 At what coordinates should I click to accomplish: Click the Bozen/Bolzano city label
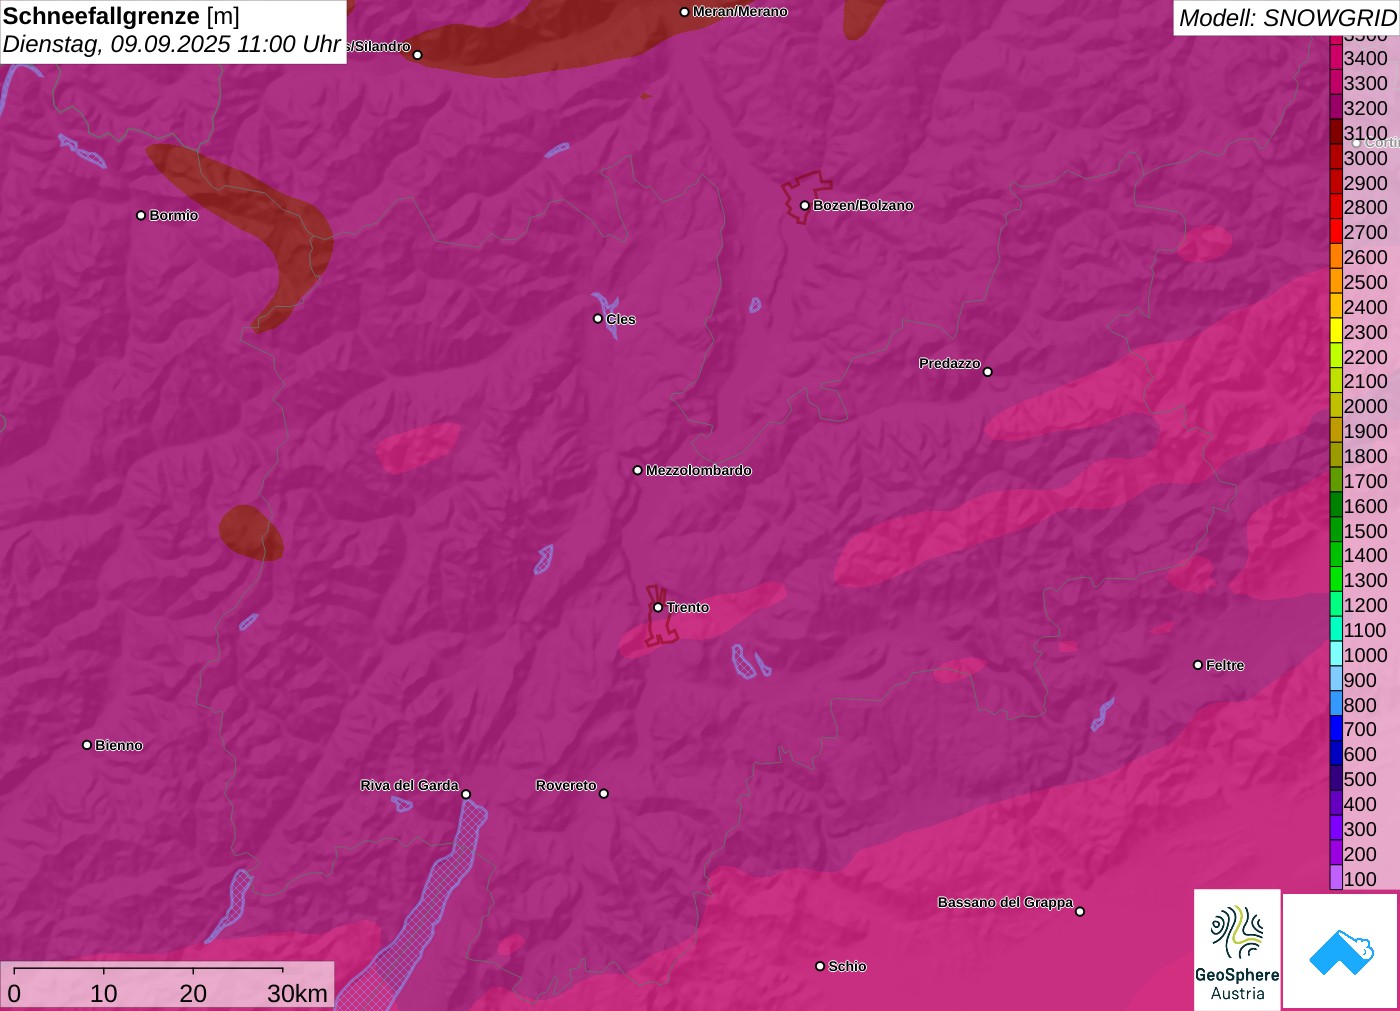point(863,205)
